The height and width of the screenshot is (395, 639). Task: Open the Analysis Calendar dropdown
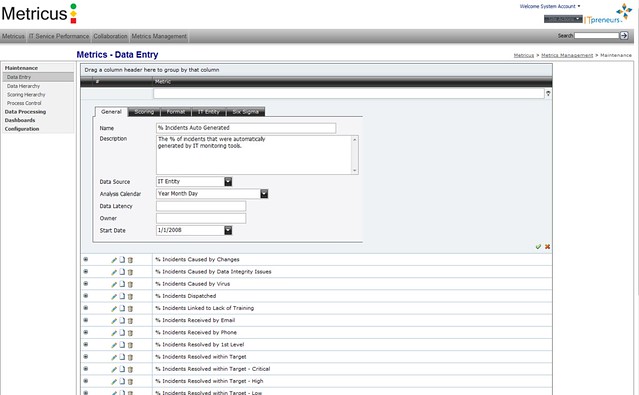264,194
